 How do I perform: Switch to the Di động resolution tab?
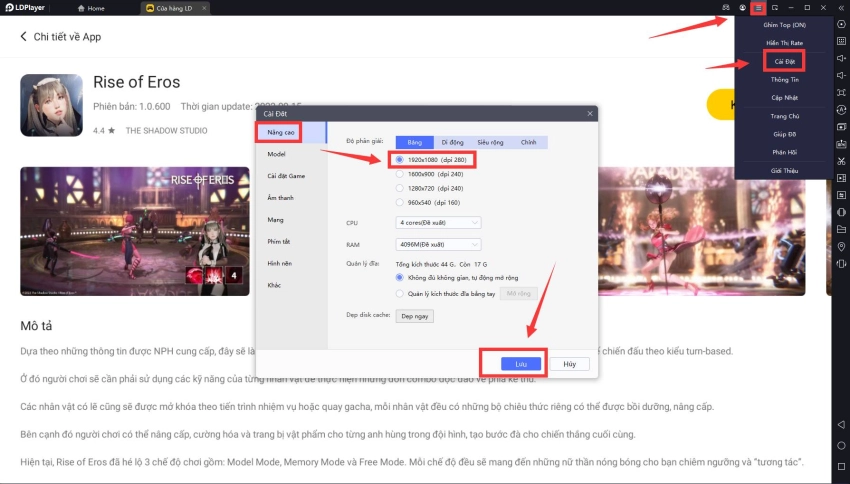coord(453,142)
